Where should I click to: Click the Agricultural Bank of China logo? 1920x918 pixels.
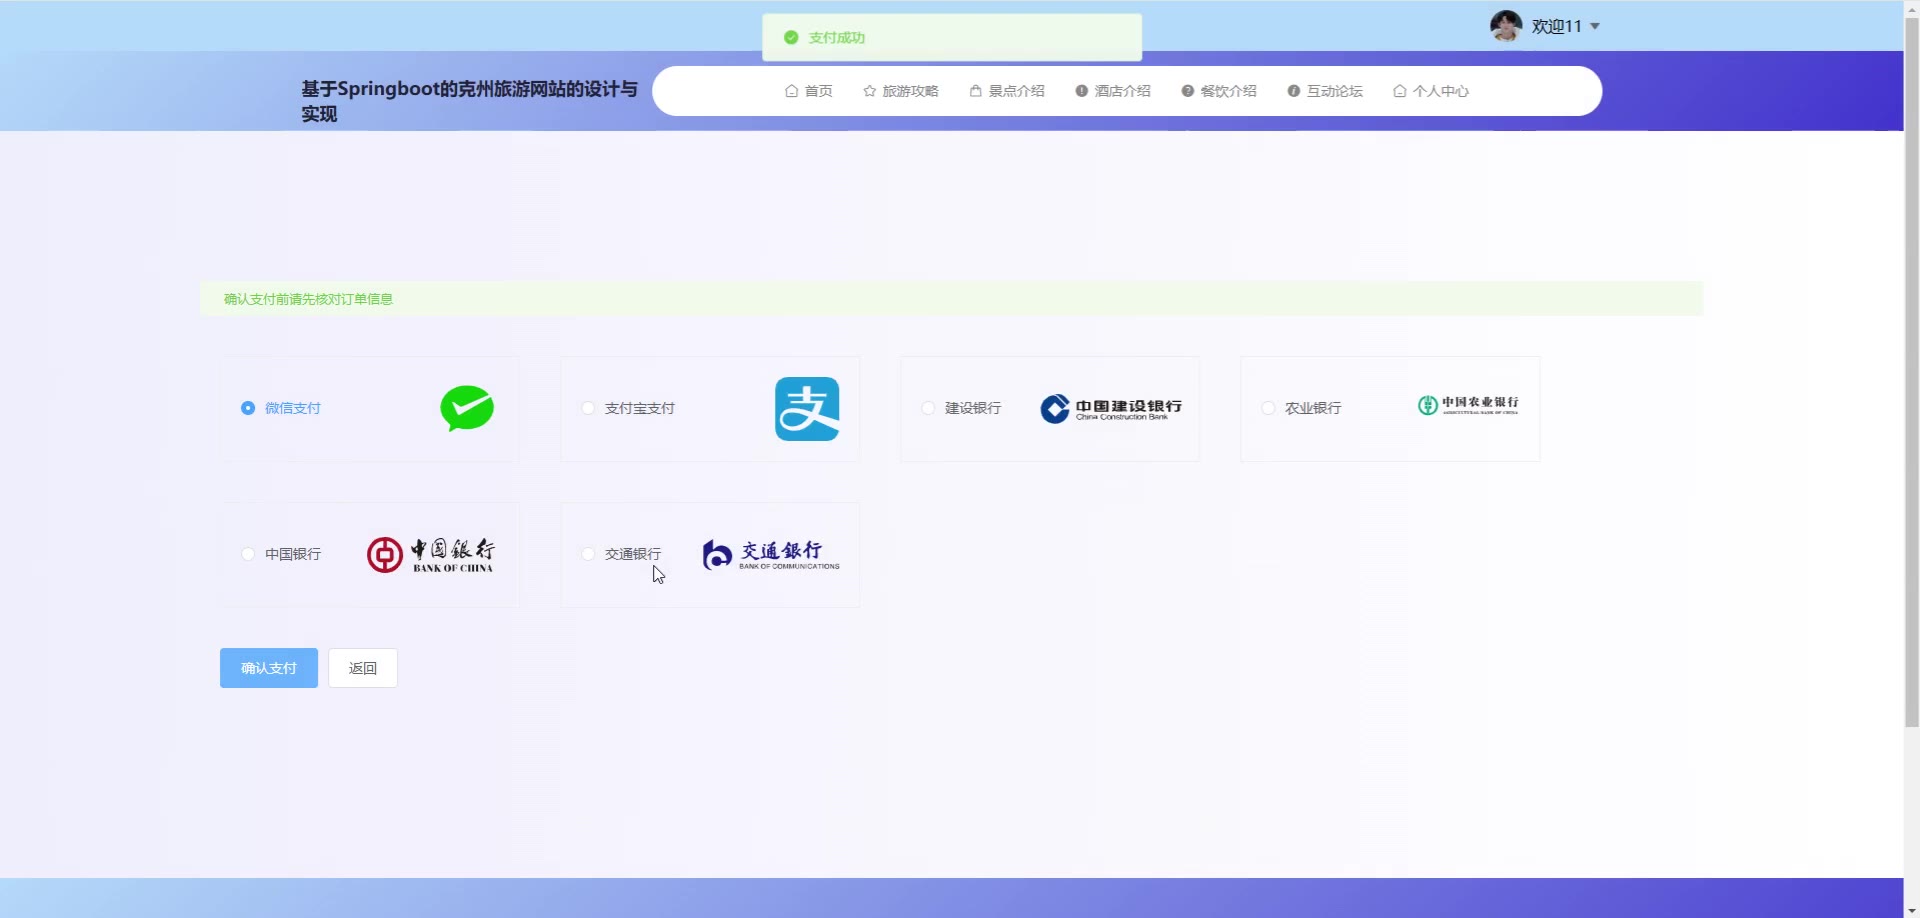[1468, 405]
